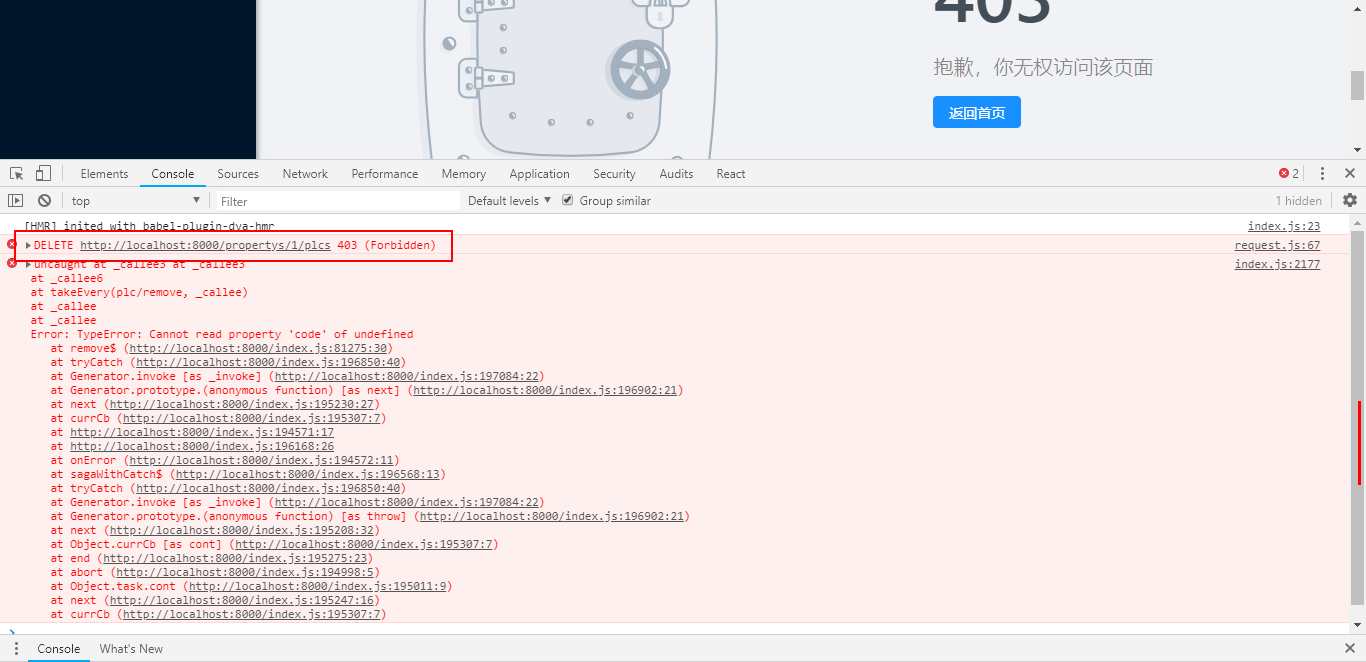Open the DevTools three-dot customize menu

[1322, 173]
